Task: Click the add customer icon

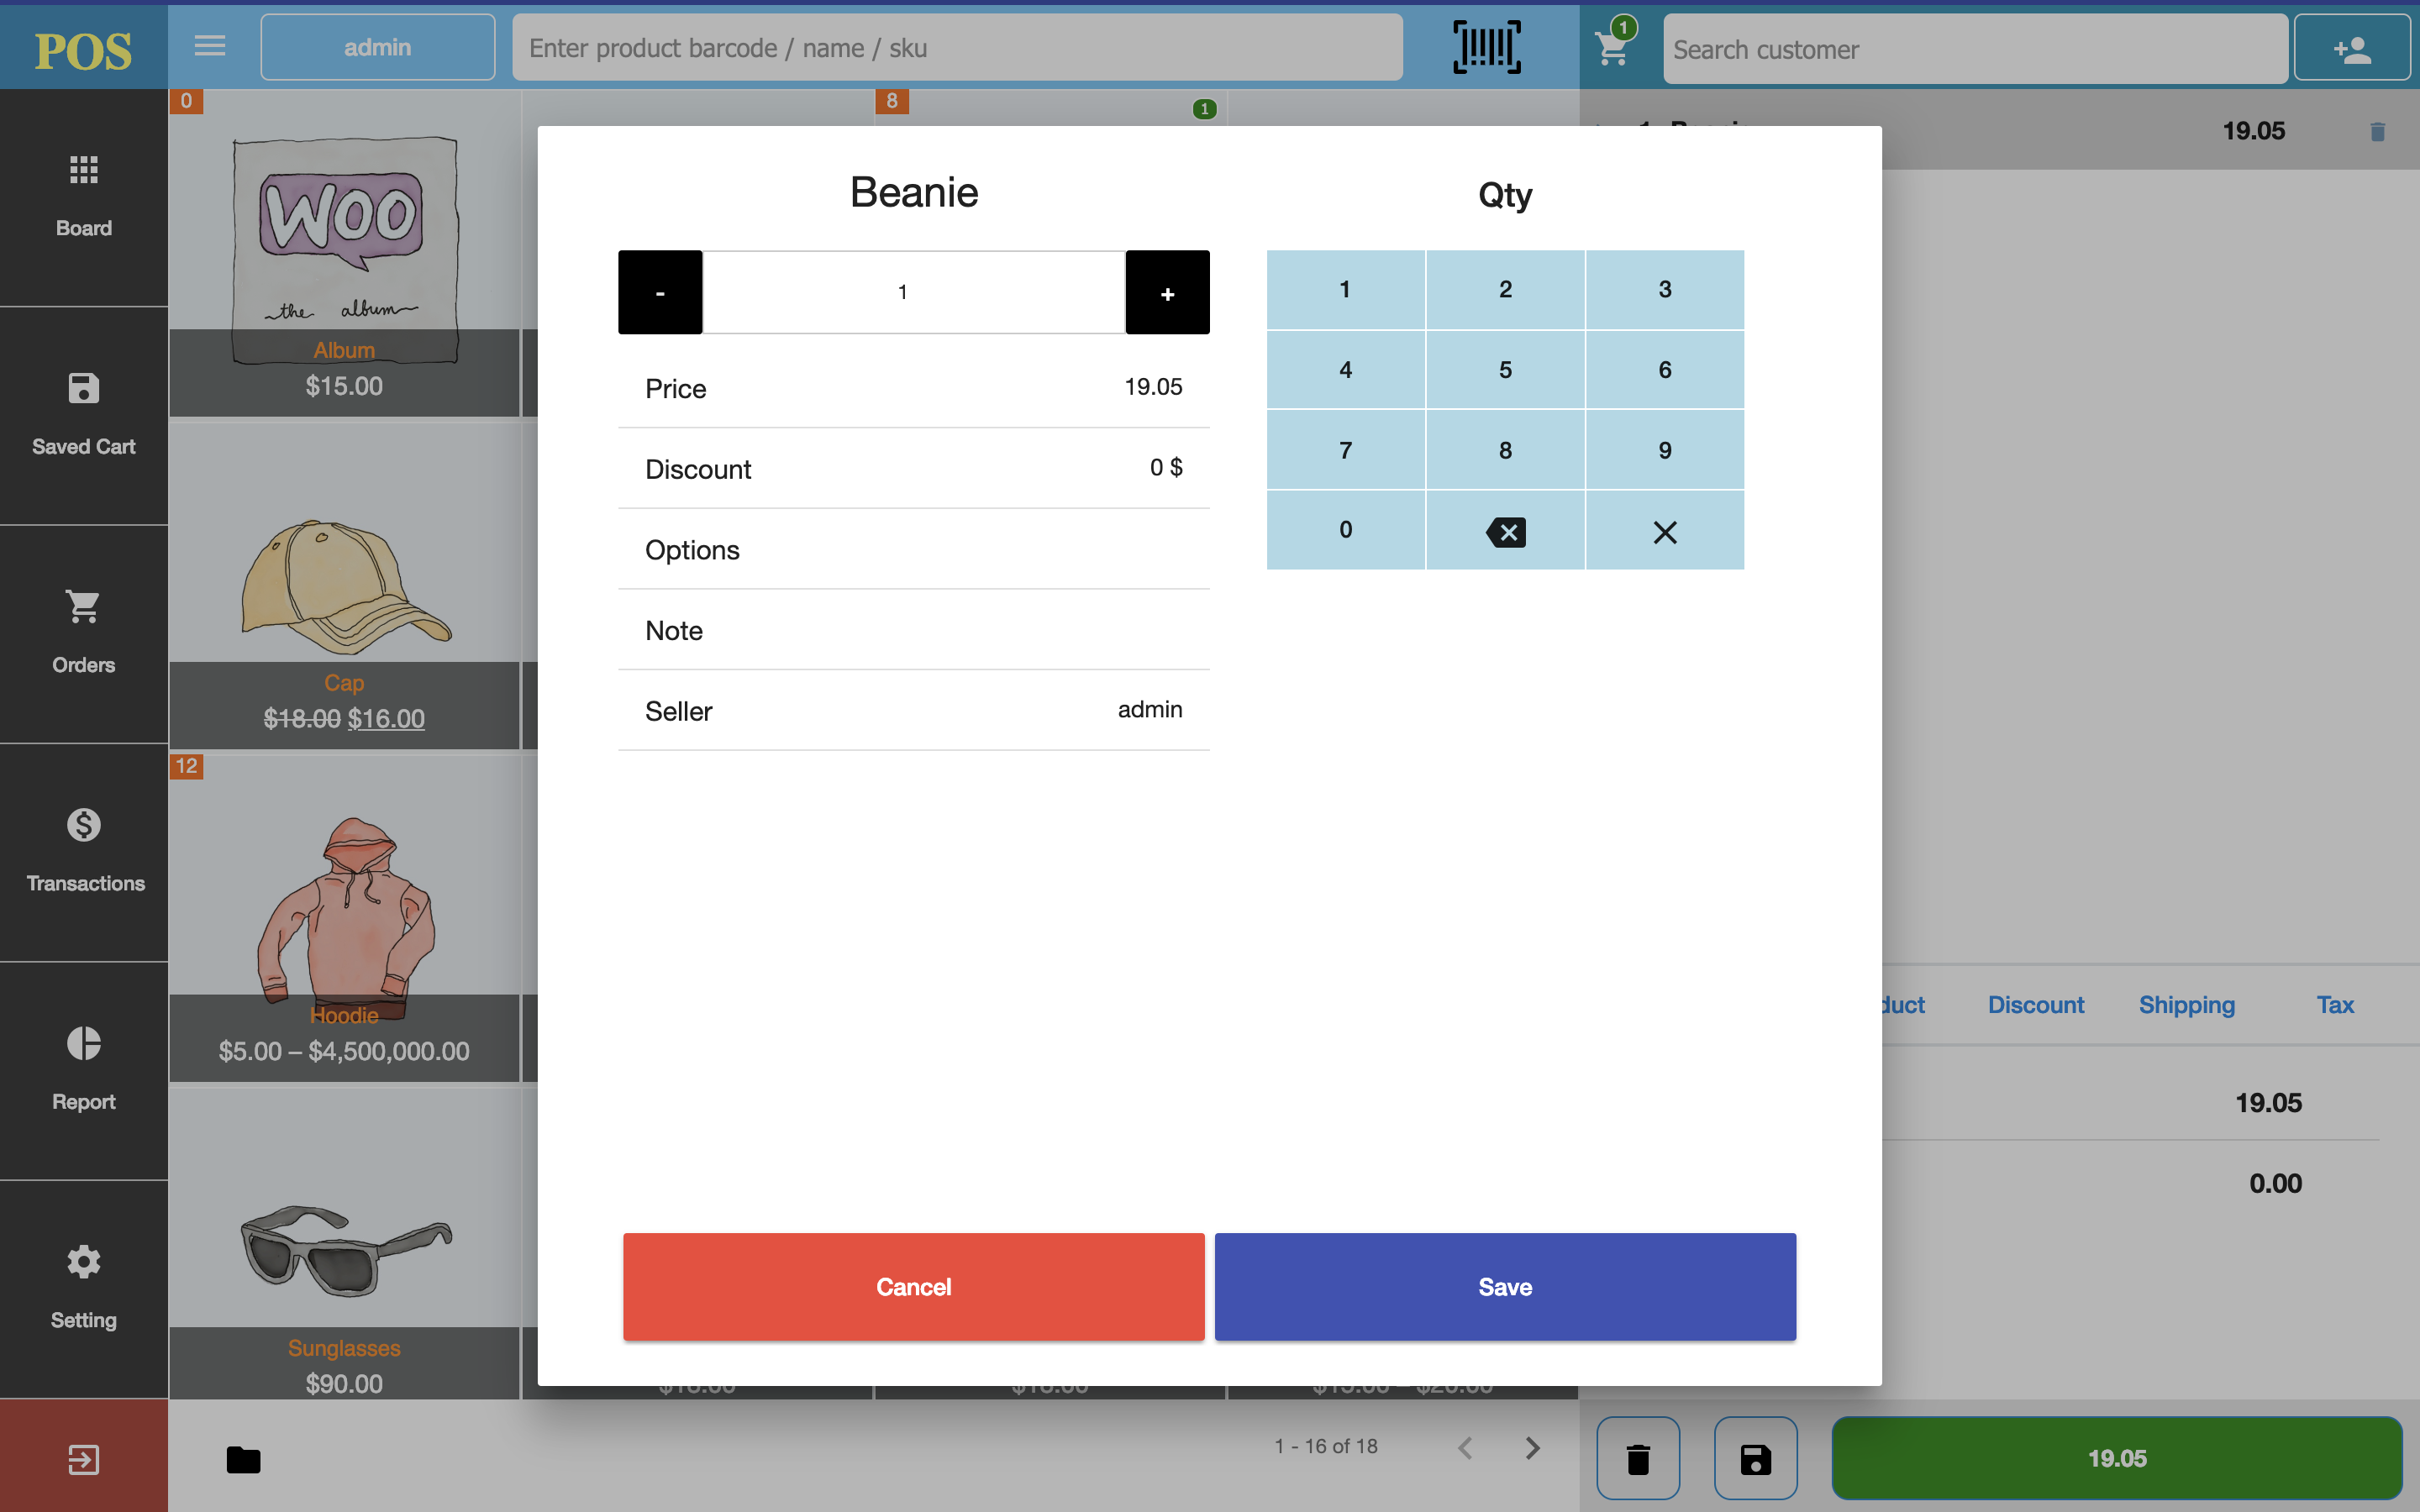Action: [x=2351, y=49]
